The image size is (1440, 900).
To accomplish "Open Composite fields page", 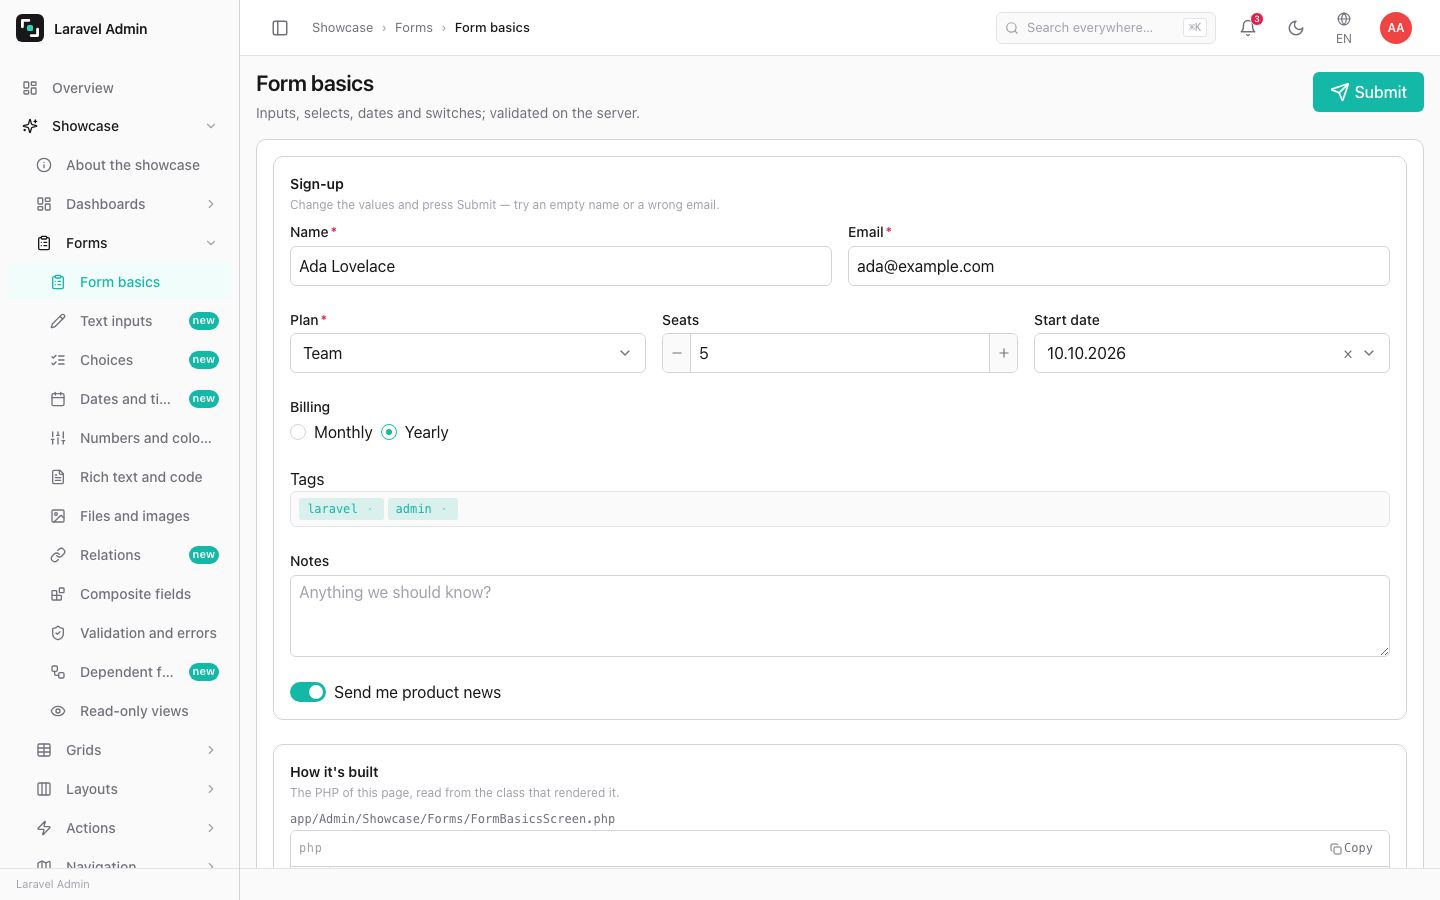I will 120,594.
